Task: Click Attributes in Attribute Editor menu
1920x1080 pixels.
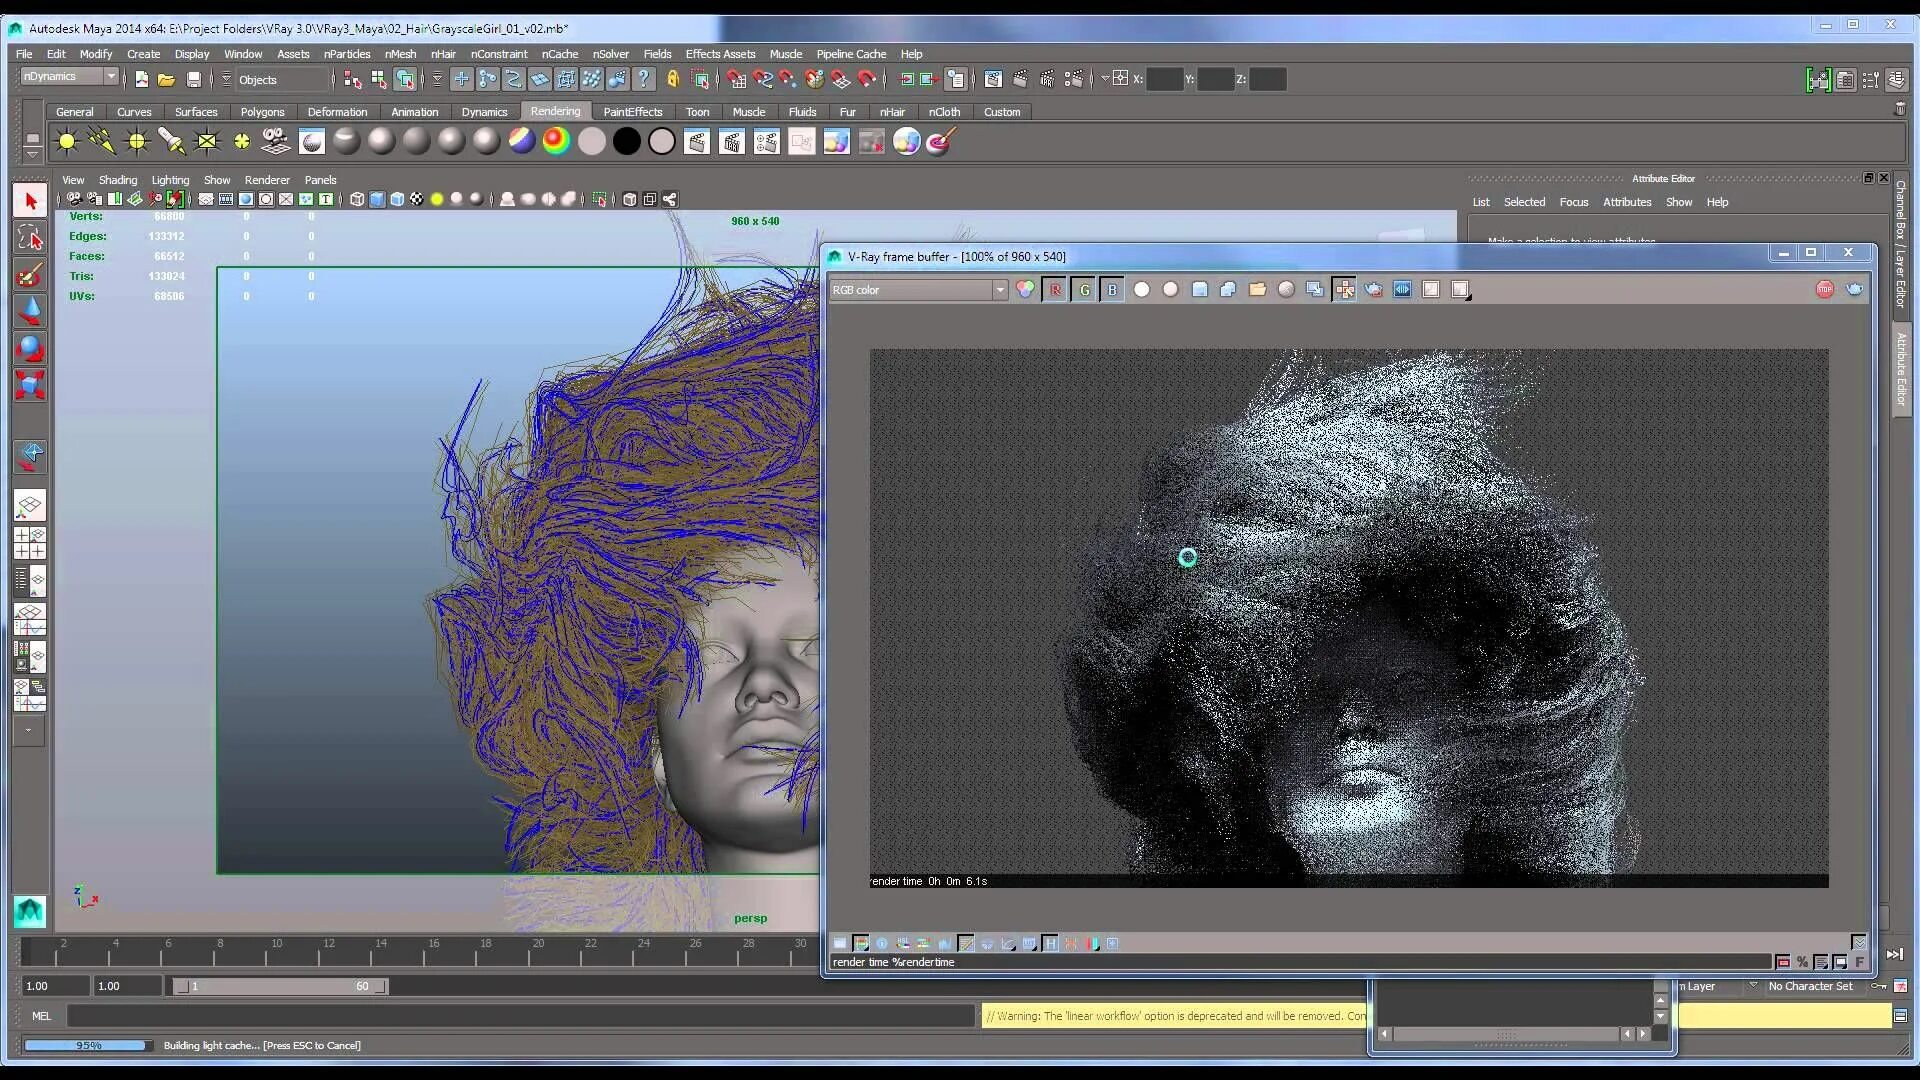Action: point(1626,202)
